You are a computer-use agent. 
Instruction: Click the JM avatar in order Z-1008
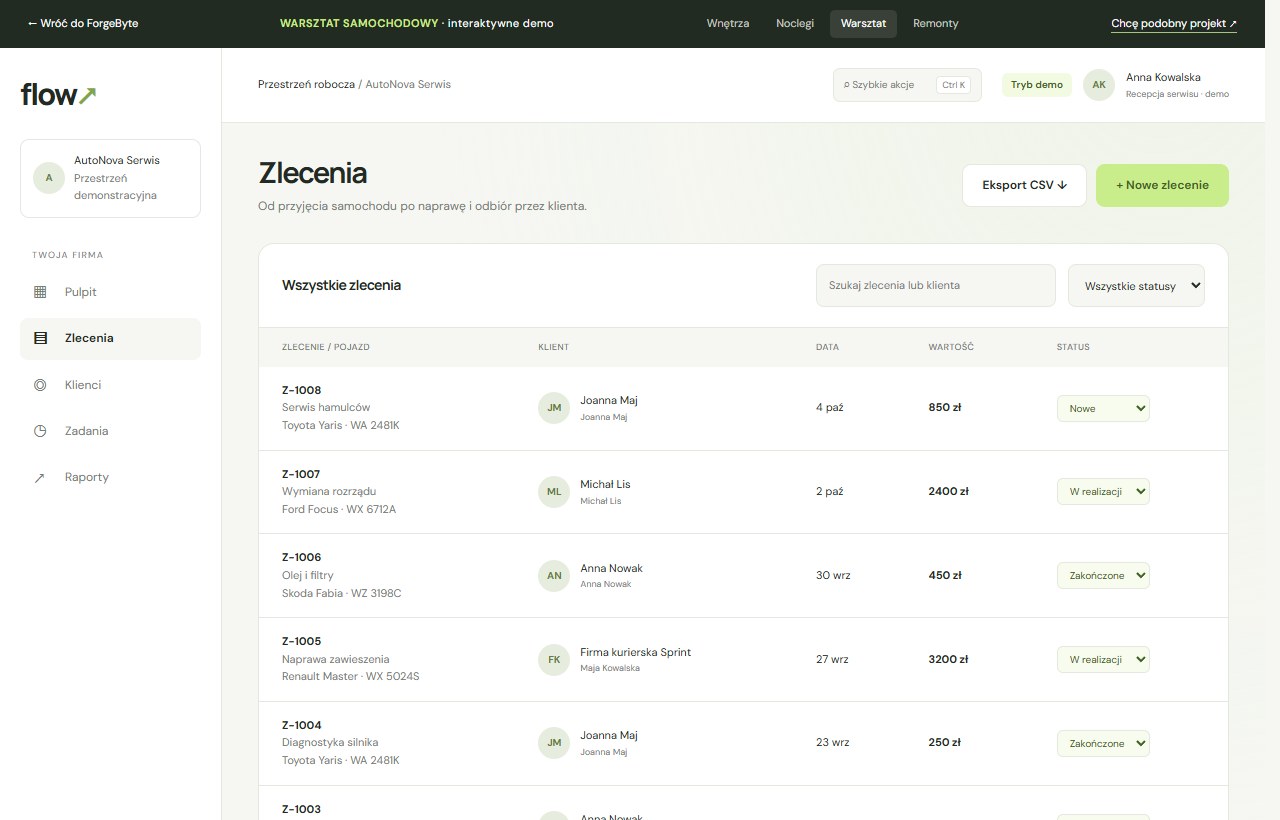(553, 408)
